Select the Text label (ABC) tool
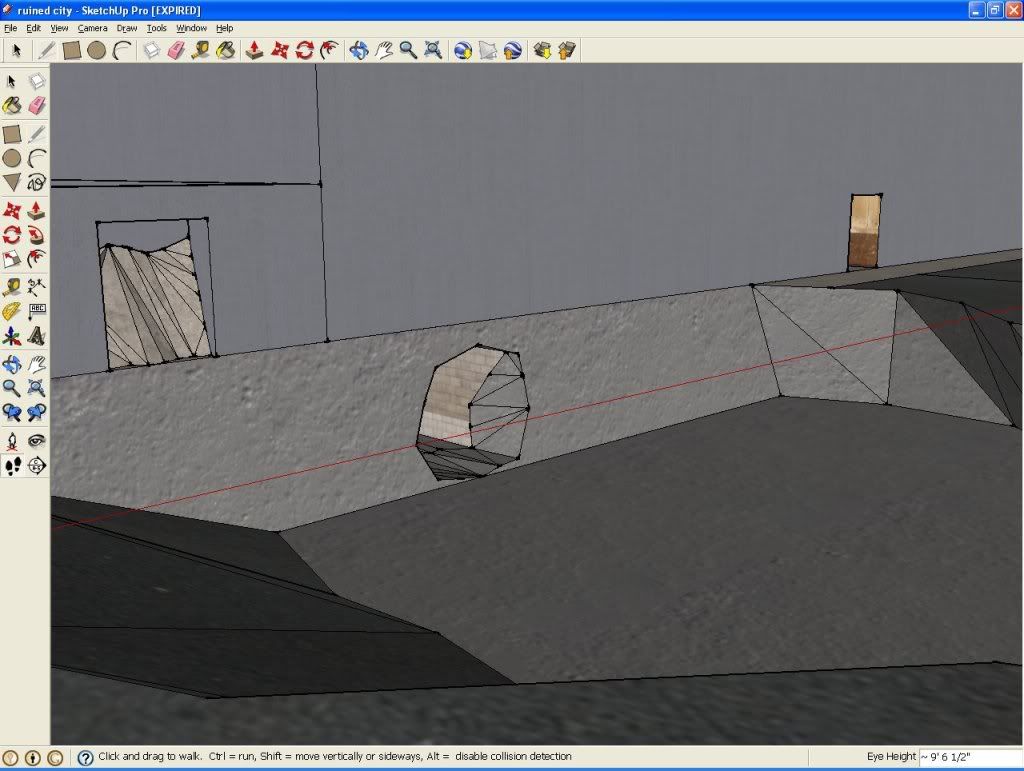This screenshot has height=771, width=1024. pyautogui.click(x=37, y=311)
